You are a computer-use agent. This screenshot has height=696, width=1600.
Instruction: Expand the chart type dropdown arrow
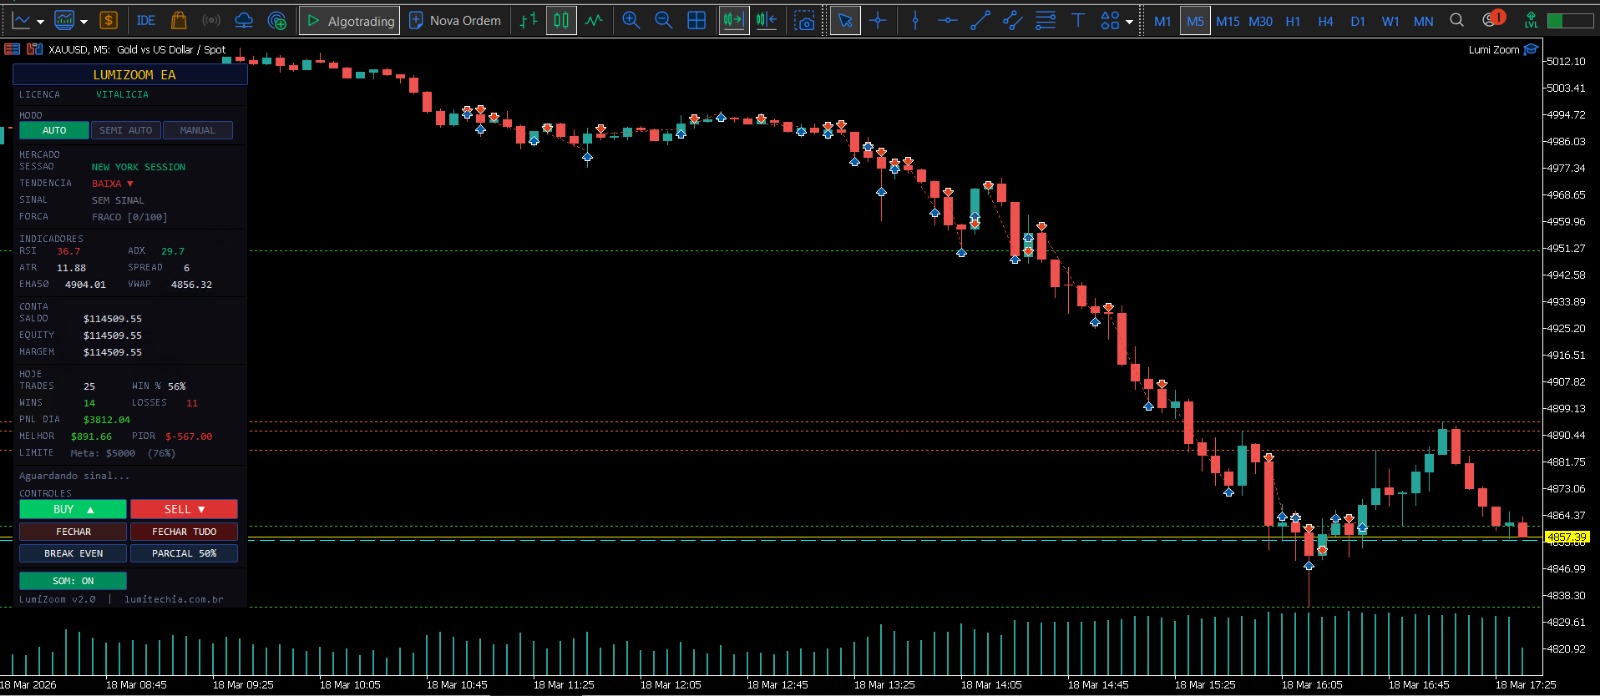point(40,21)
